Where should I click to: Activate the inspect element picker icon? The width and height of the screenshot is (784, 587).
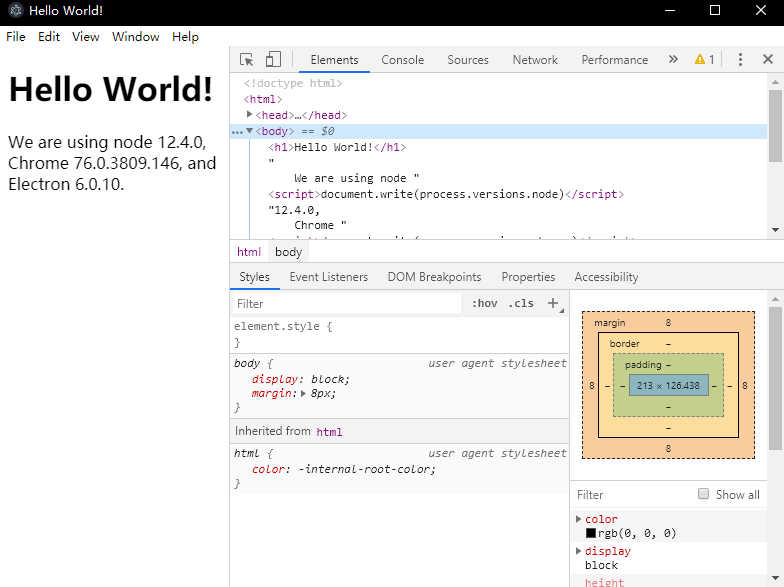tap(247, 60)
